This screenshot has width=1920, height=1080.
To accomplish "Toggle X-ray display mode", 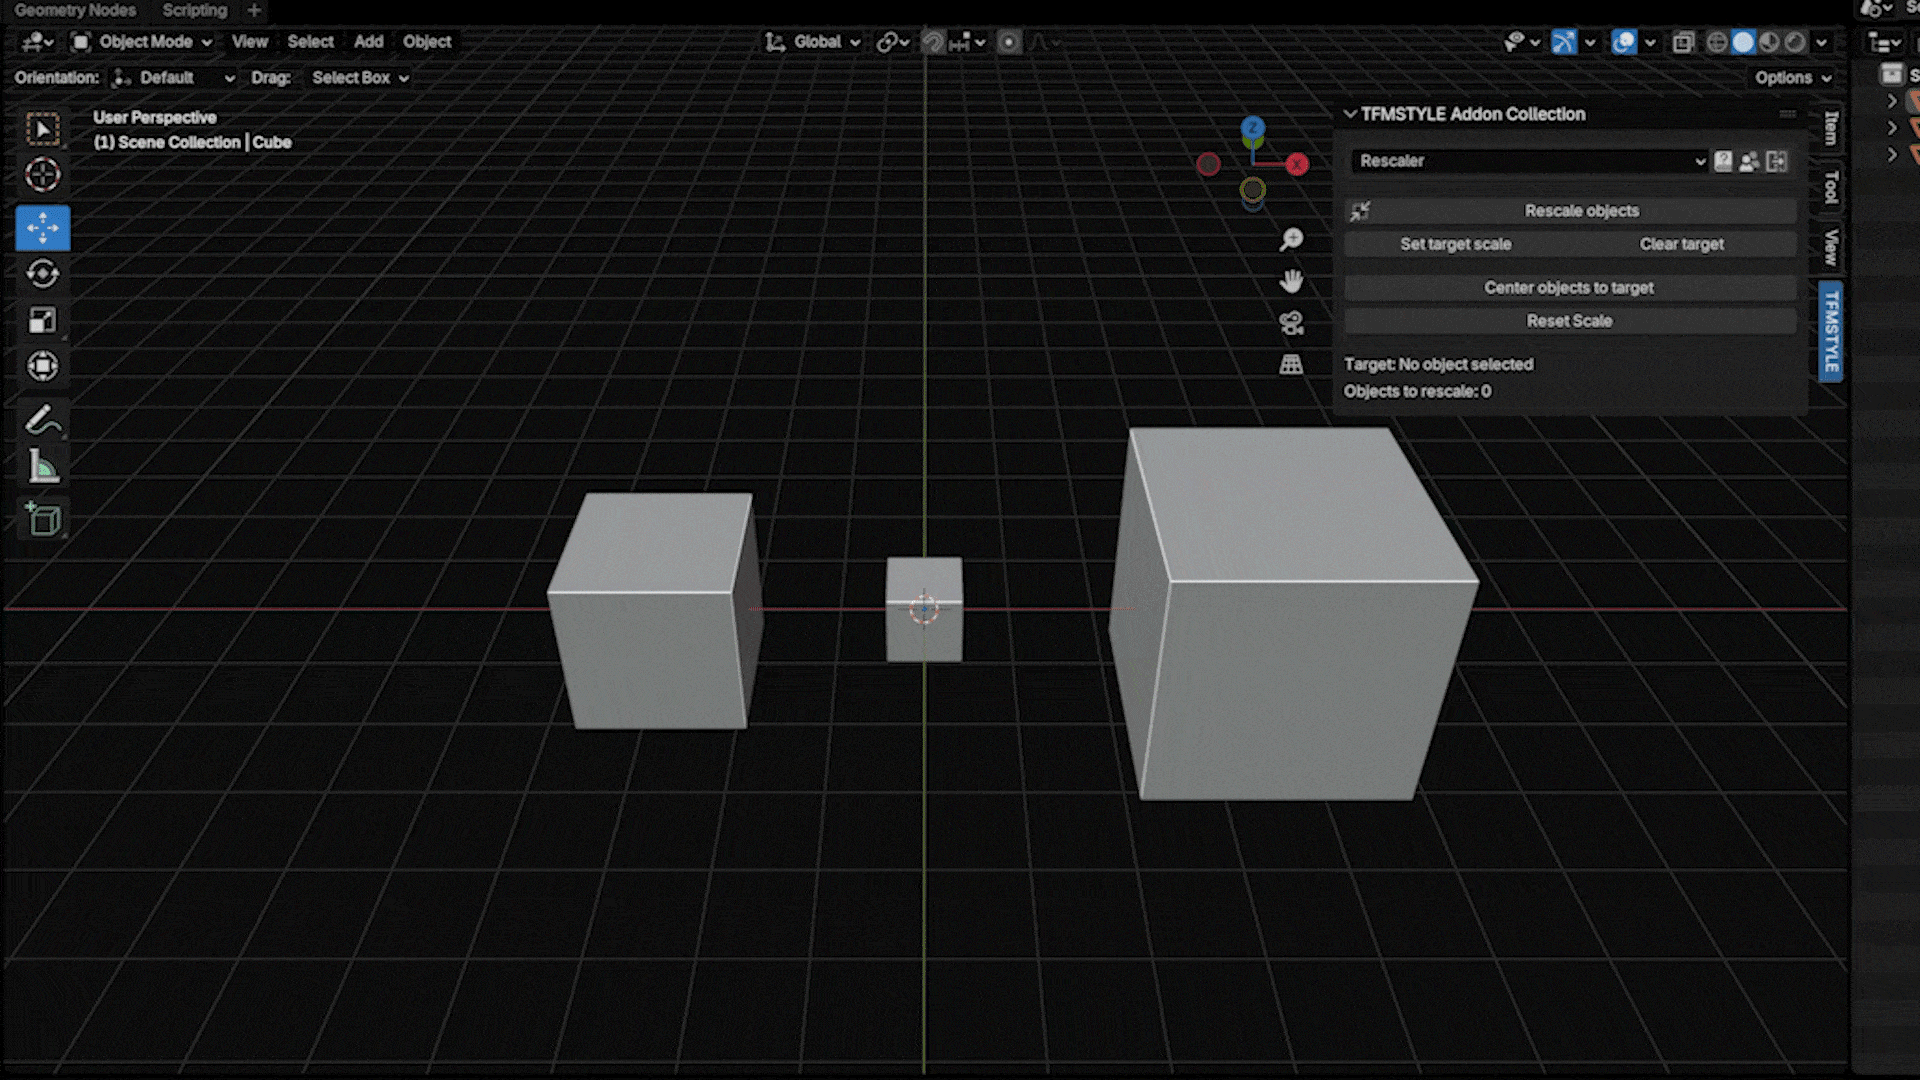I will pos(1683,42).
